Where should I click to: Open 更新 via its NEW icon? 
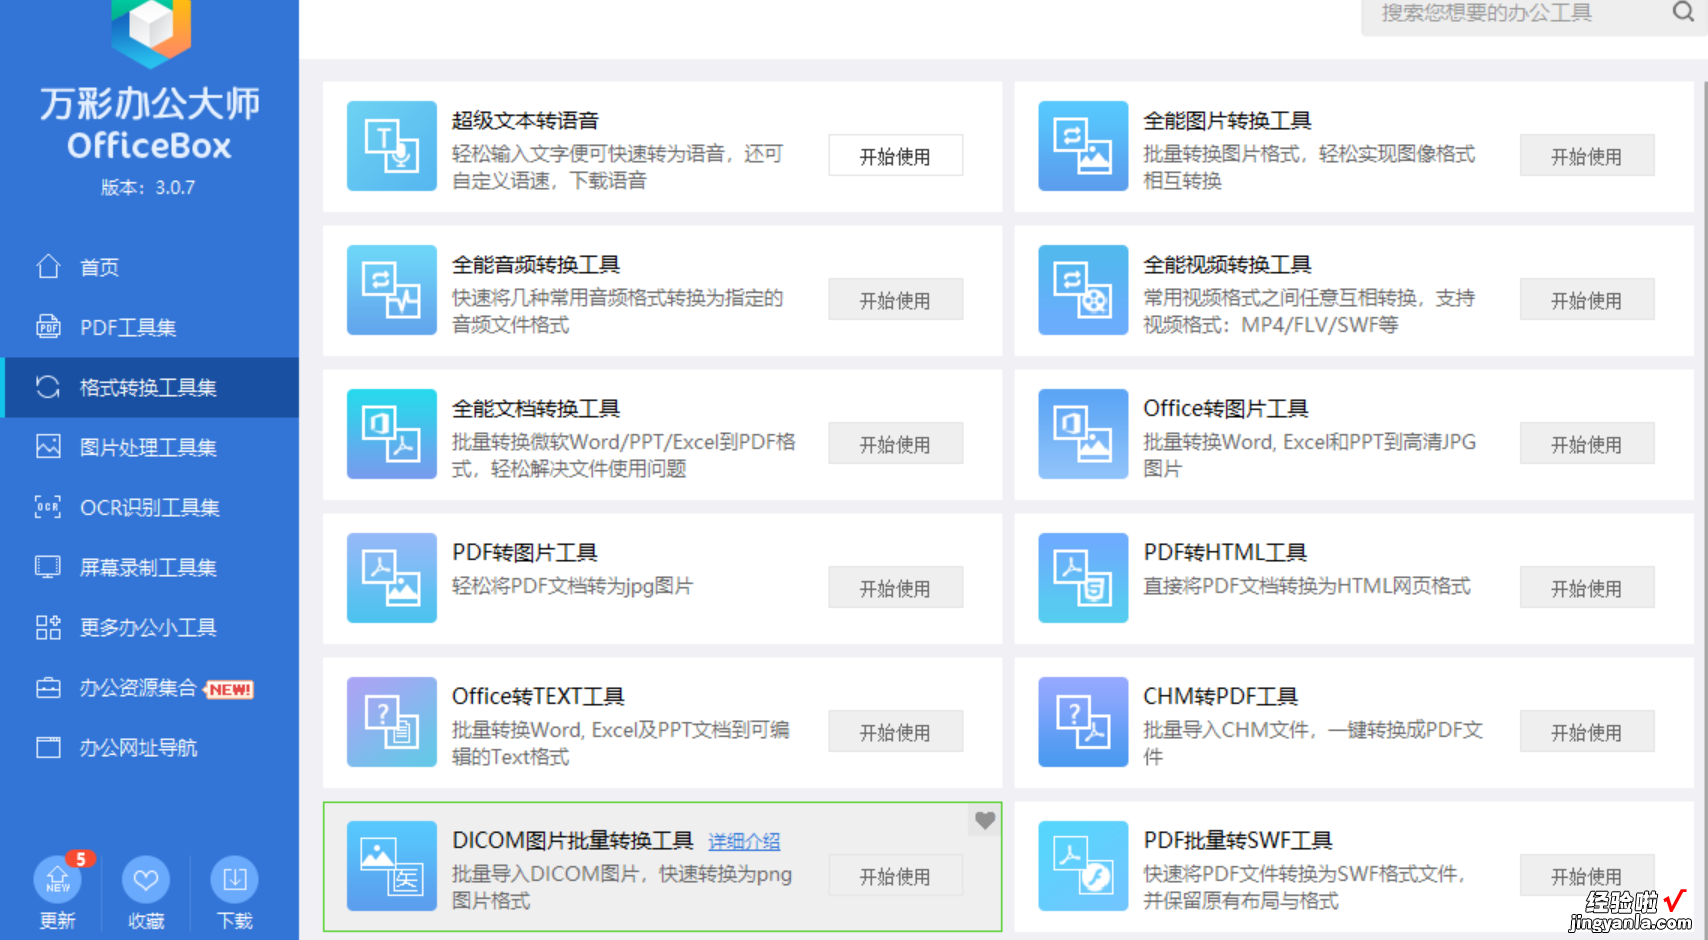(x=58, y=880)
